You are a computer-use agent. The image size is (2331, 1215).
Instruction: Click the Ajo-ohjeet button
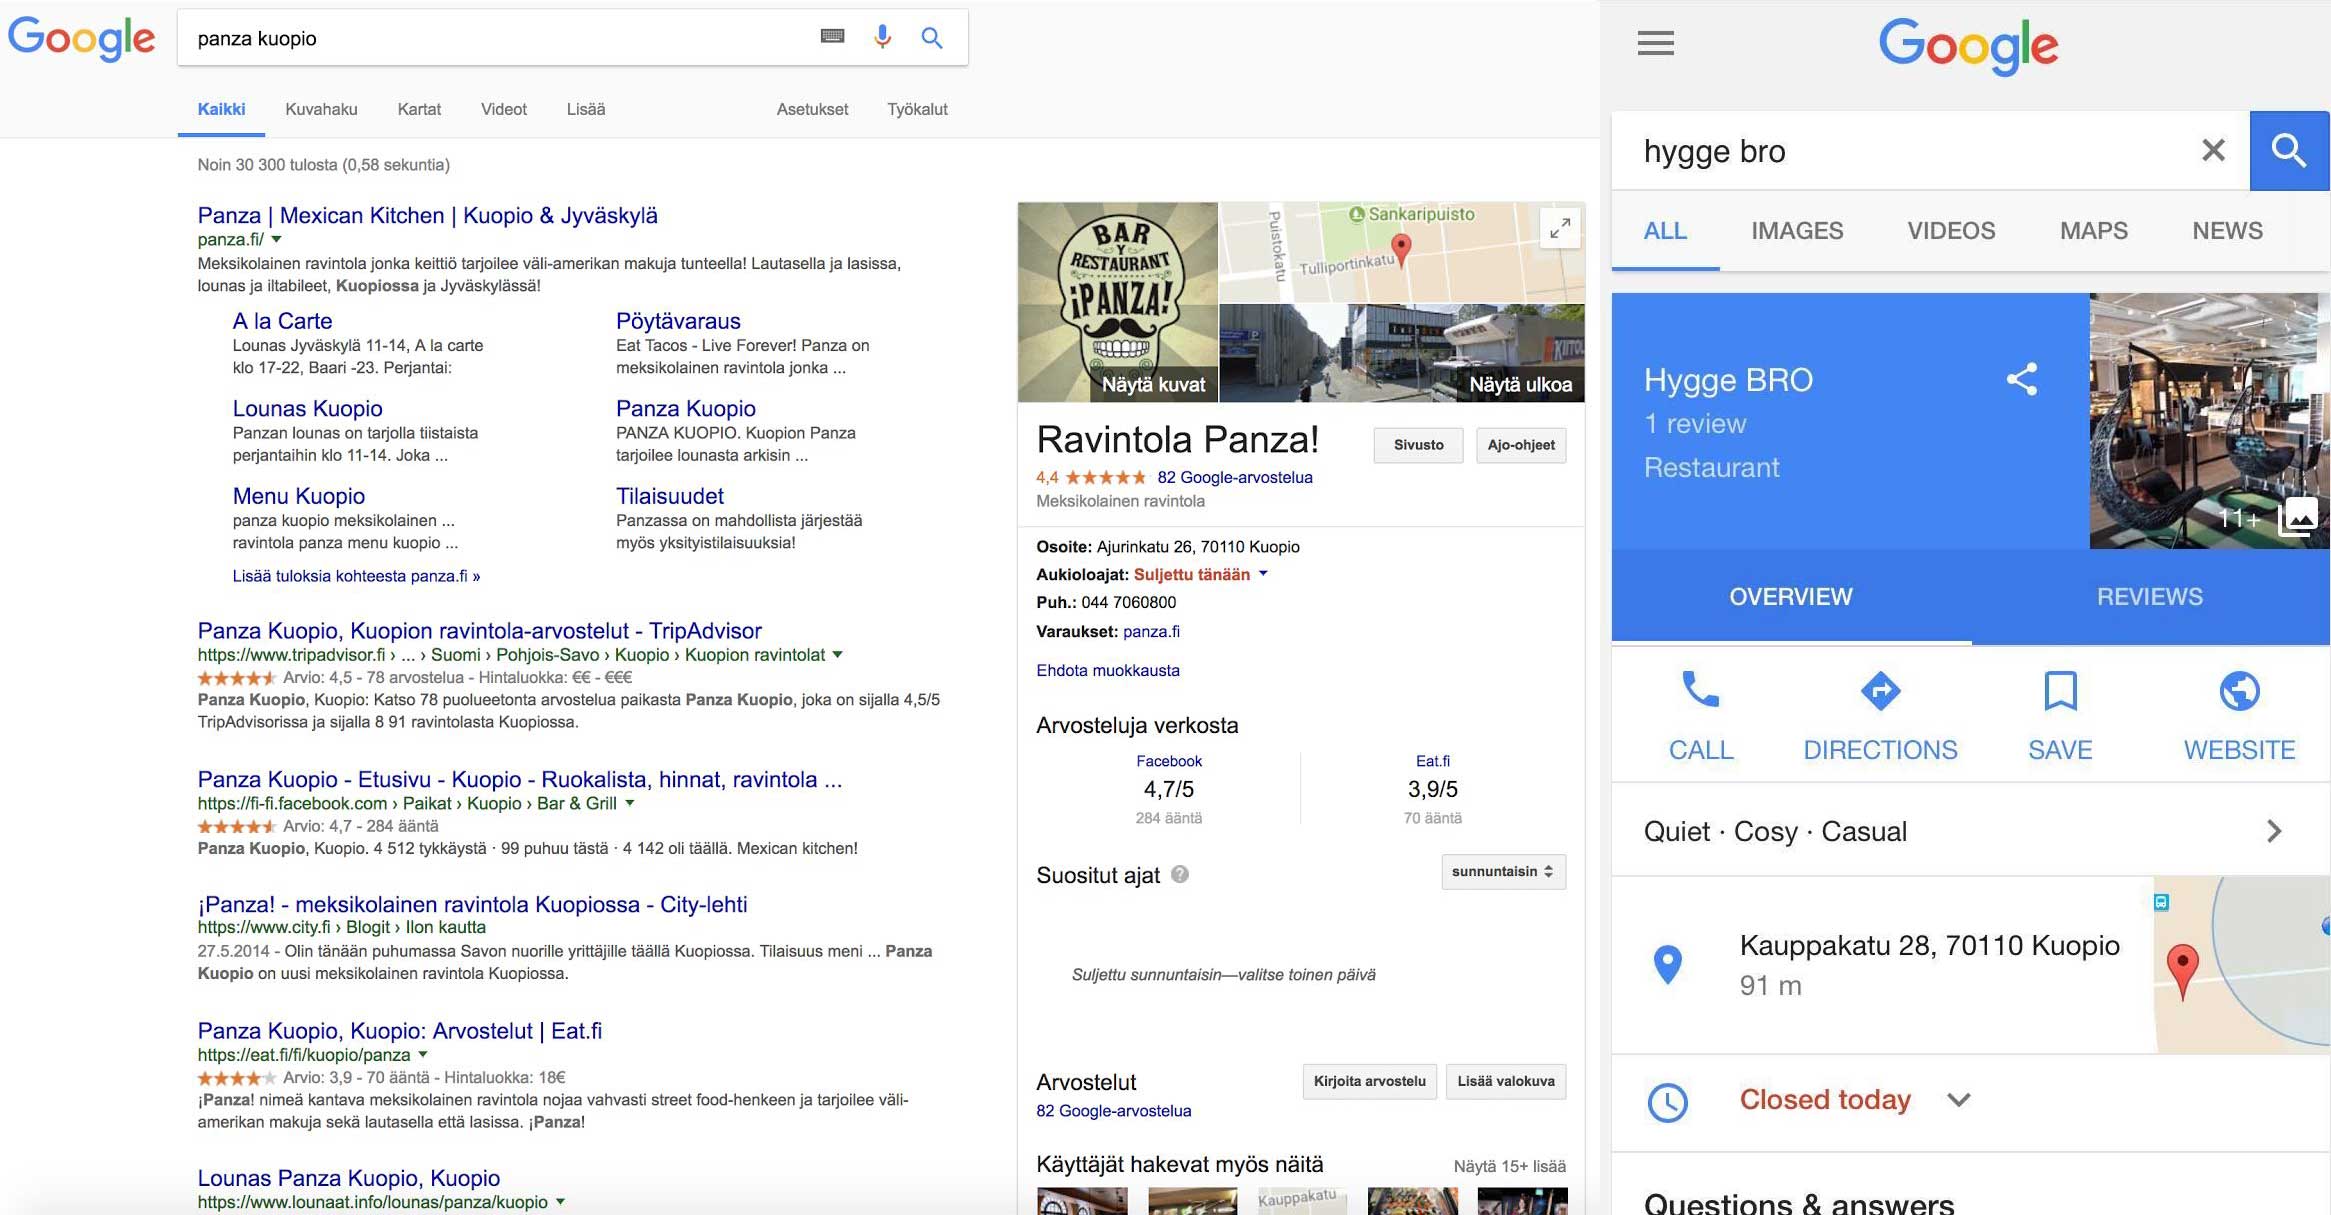1520,445
